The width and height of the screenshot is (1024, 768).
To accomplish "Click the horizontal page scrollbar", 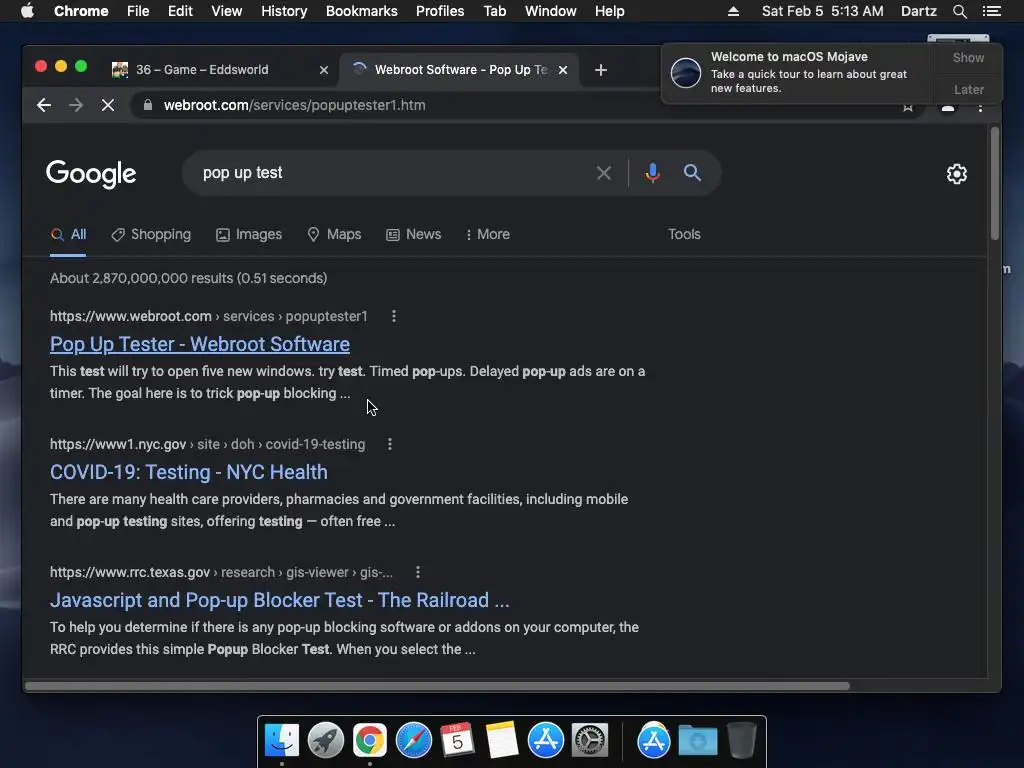I will (438, 686).
